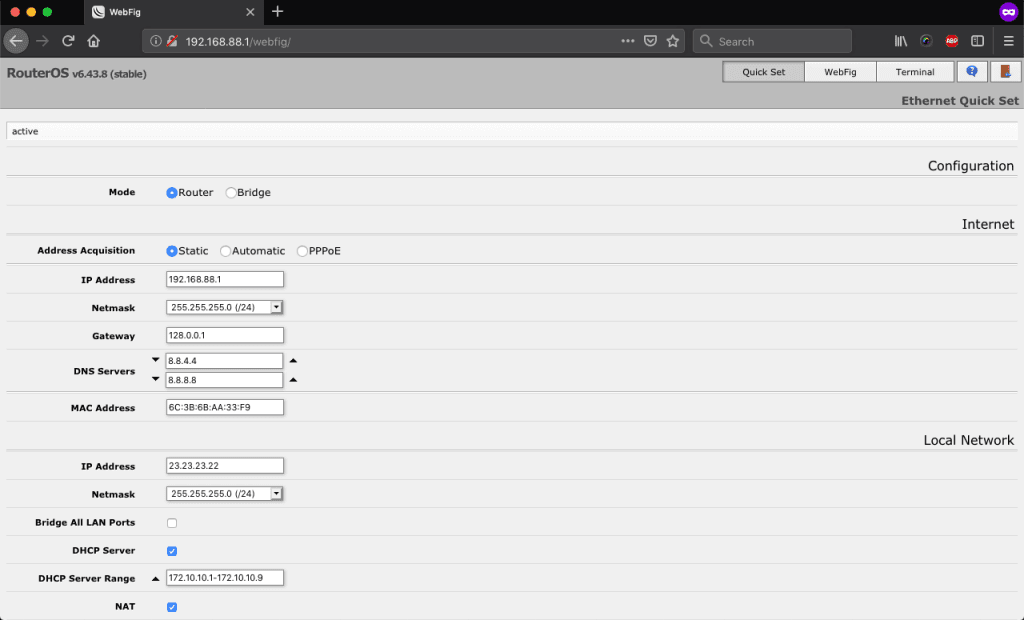Image resolution: width=1024 pixels, height=620 pixels.
Task: Click the browser forward arrow
Action: (42, 41)
